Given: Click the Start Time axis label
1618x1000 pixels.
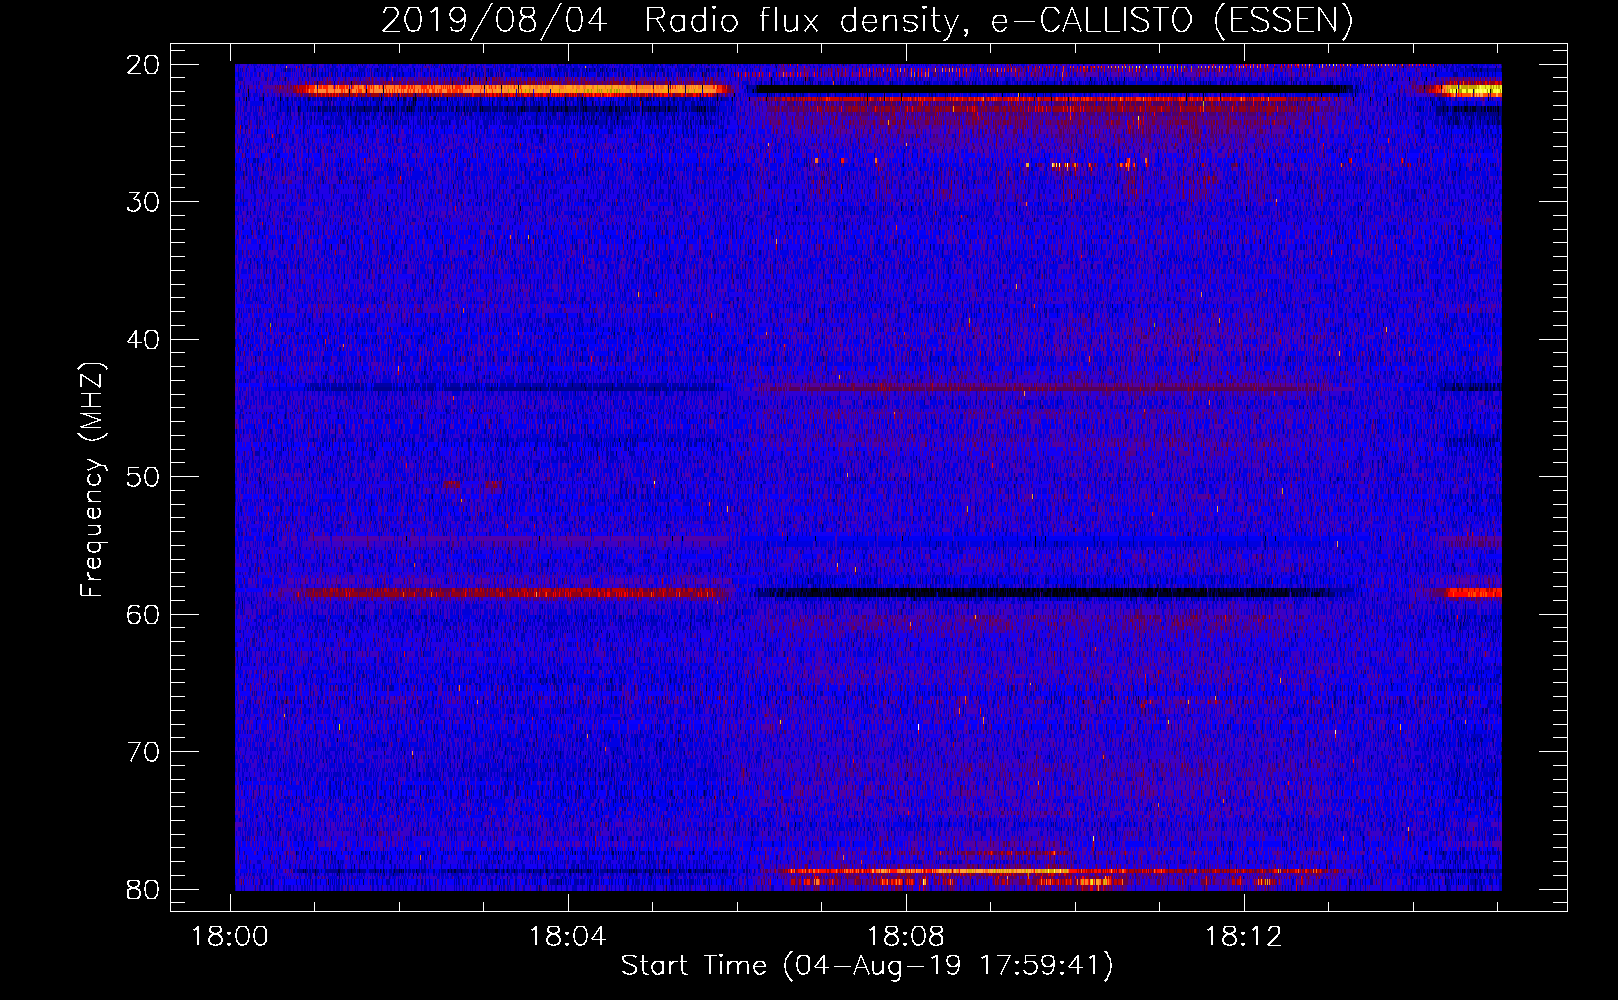Looking at the screenshot, I should click(x=867, y=965).
